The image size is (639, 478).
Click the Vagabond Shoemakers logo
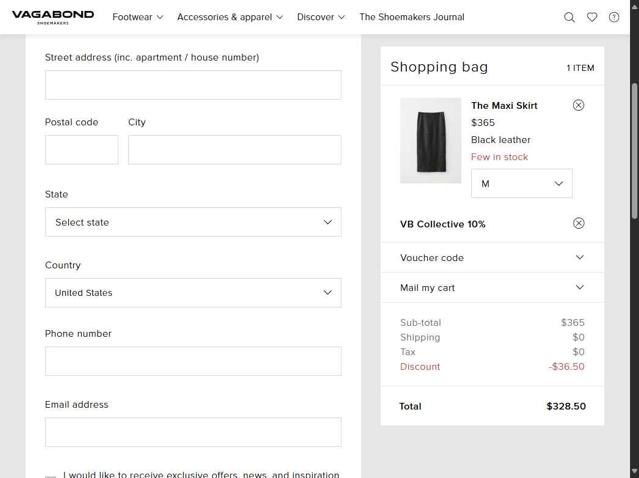53,17
